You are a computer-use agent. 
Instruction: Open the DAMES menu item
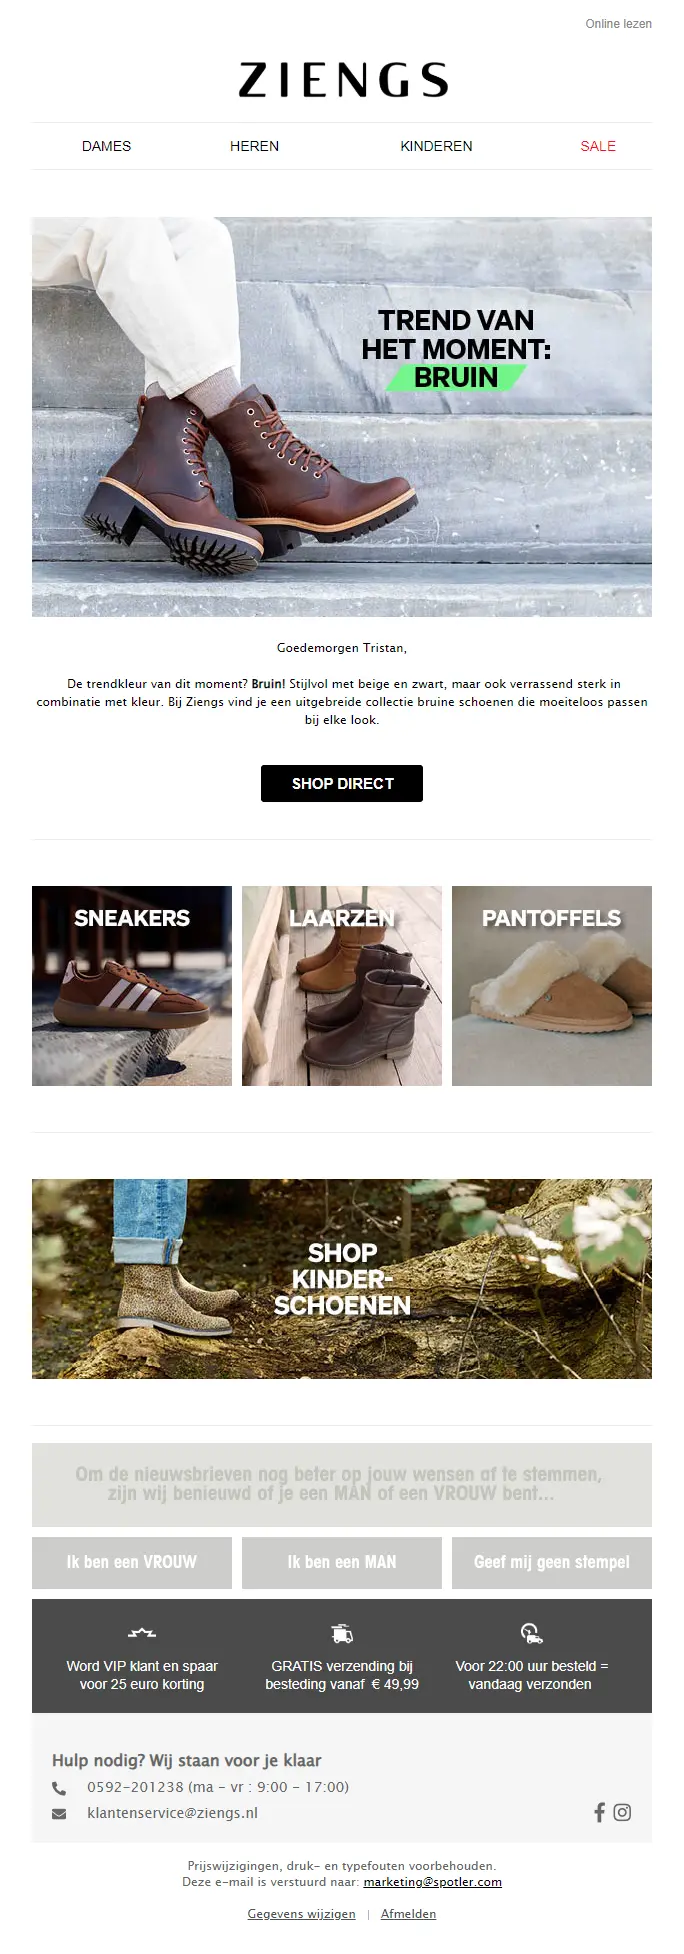coord(106,146)
